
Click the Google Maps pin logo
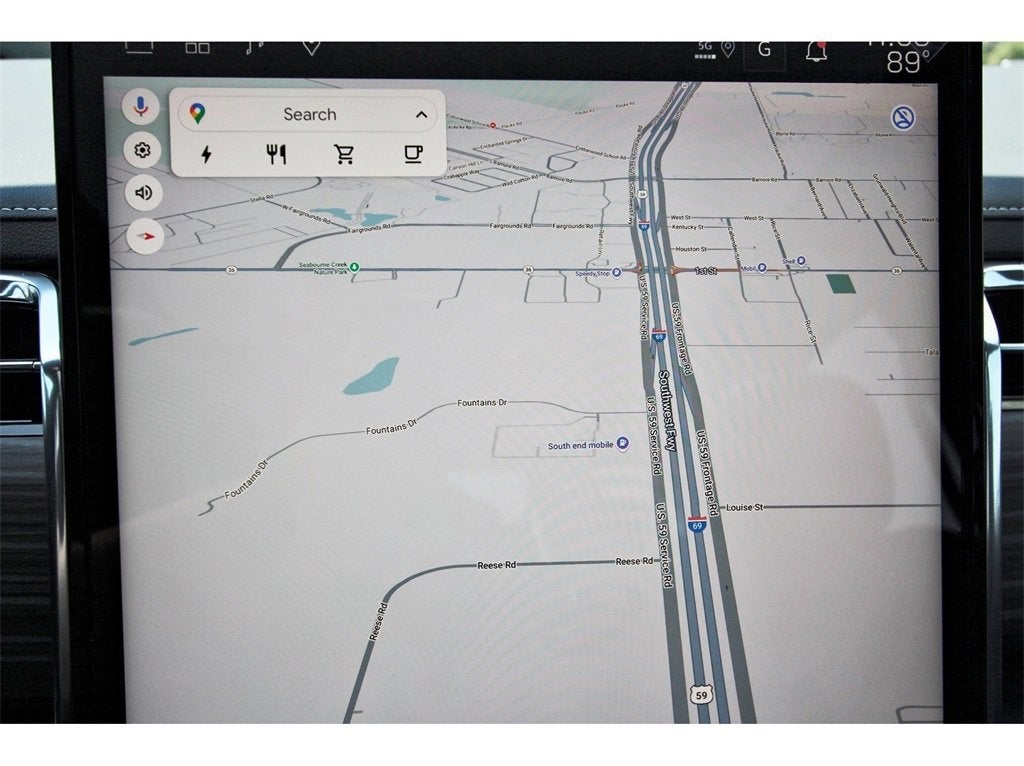point(198,114)
